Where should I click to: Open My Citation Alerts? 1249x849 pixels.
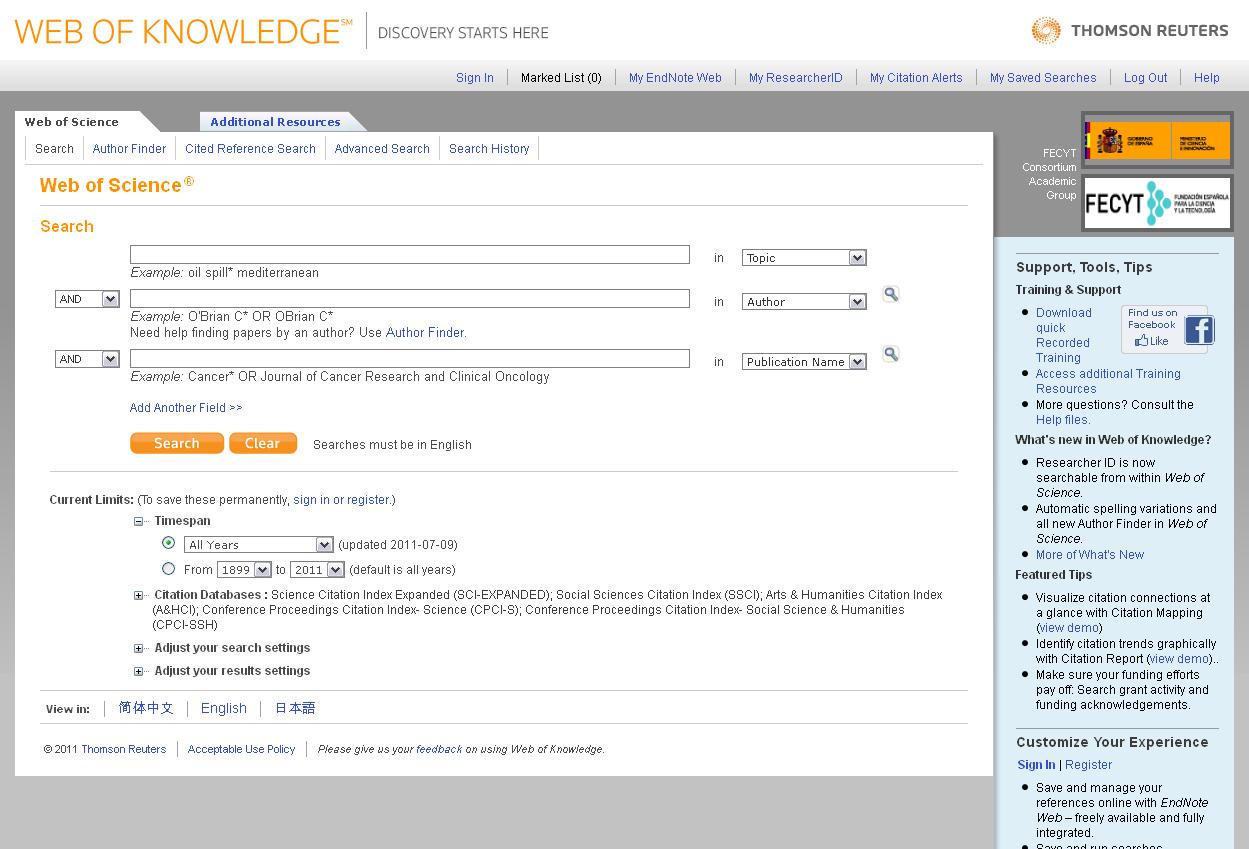tap(916, 78)
